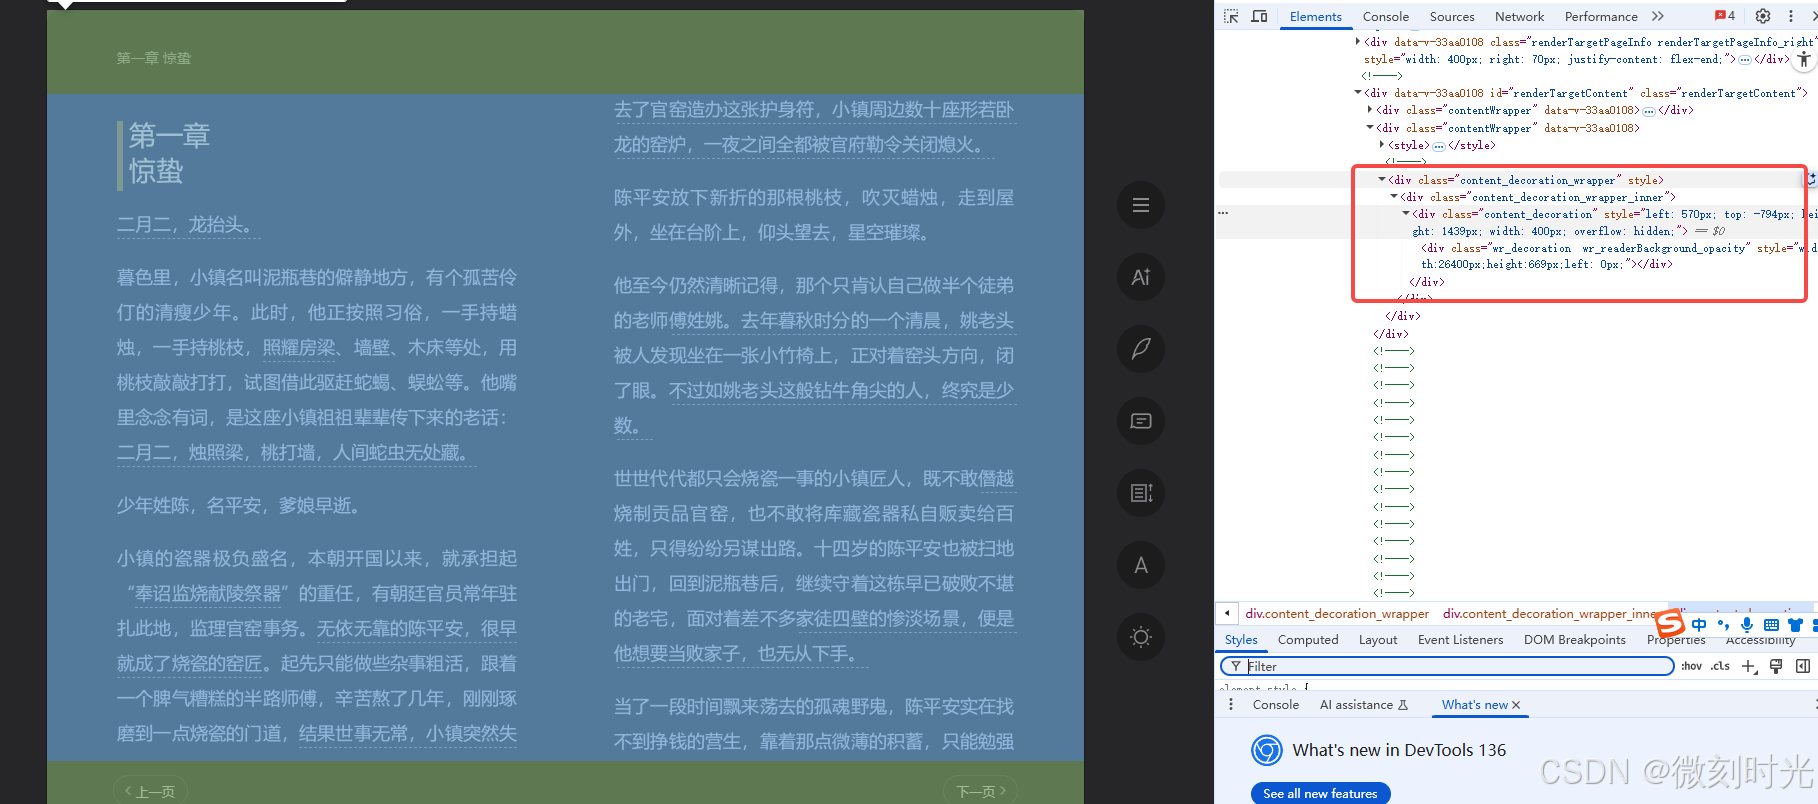Screen dimensions: 1818x804
Task: Switch Sogou input language 中 icon
Action: [1699, 625]
